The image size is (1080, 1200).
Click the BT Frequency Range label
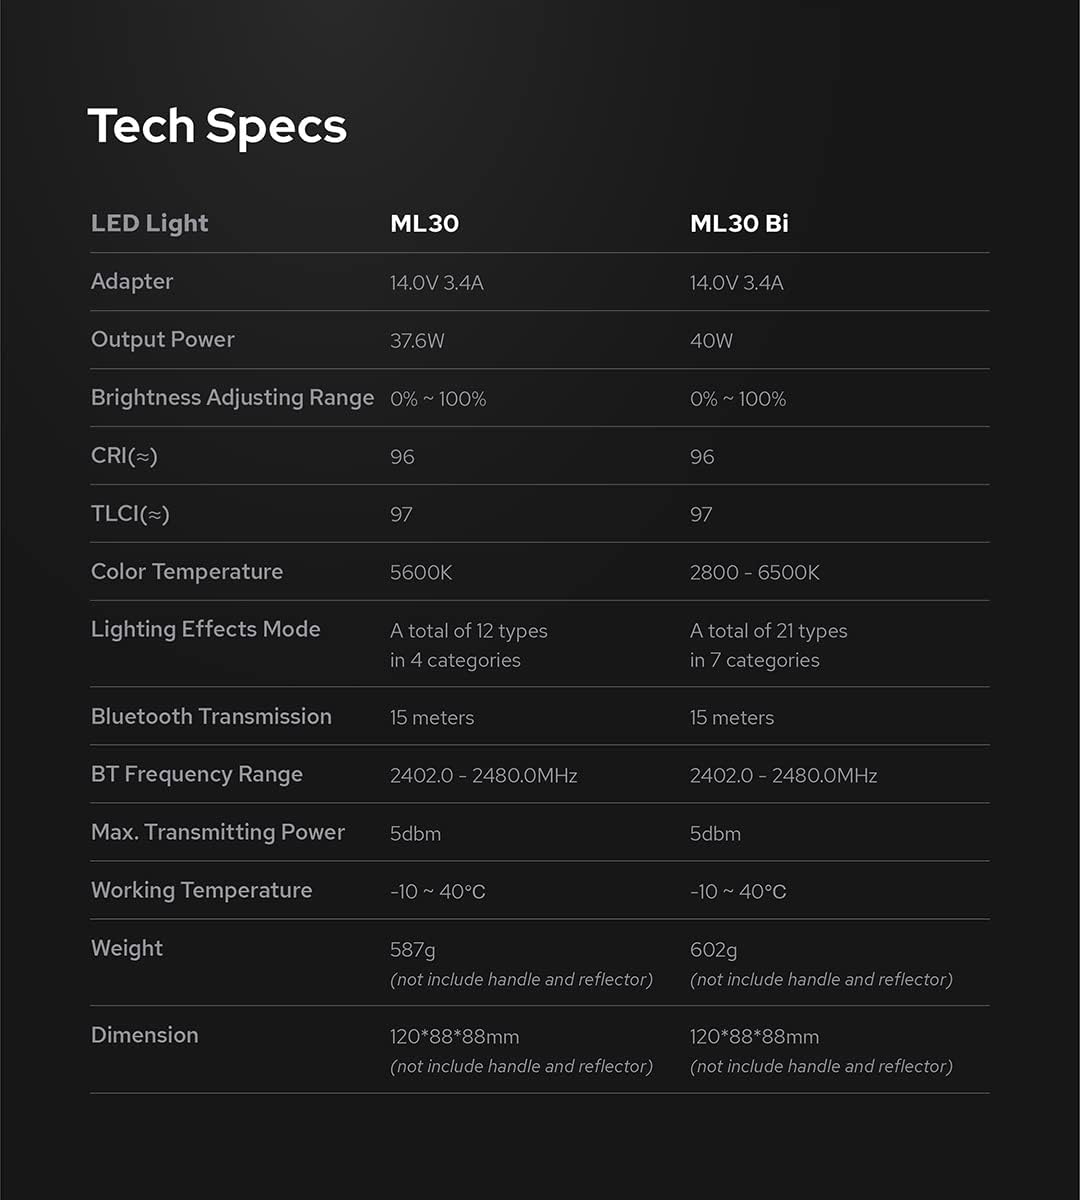click(x=197, y=775)
